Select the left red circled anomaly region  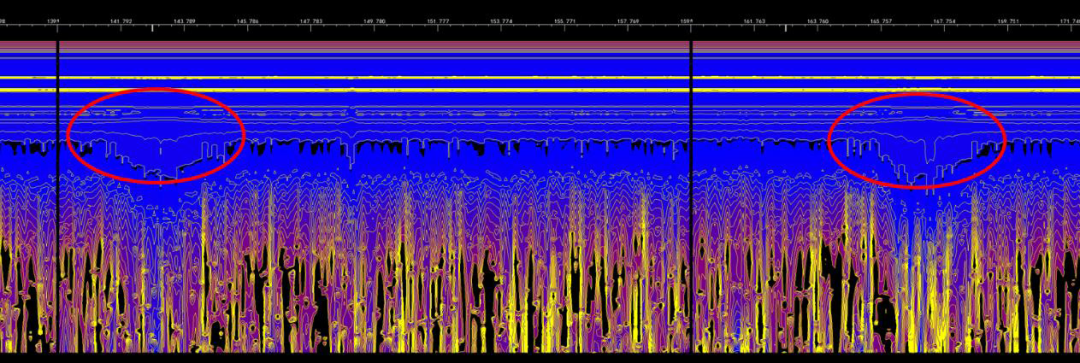click(x=156, y=136)
